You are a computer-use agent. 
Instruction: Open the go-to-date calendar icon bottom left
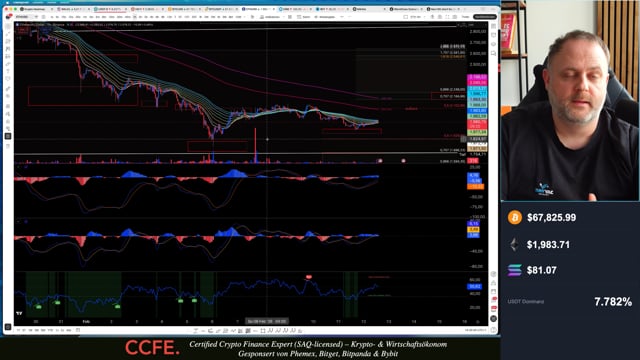(78, 330)
